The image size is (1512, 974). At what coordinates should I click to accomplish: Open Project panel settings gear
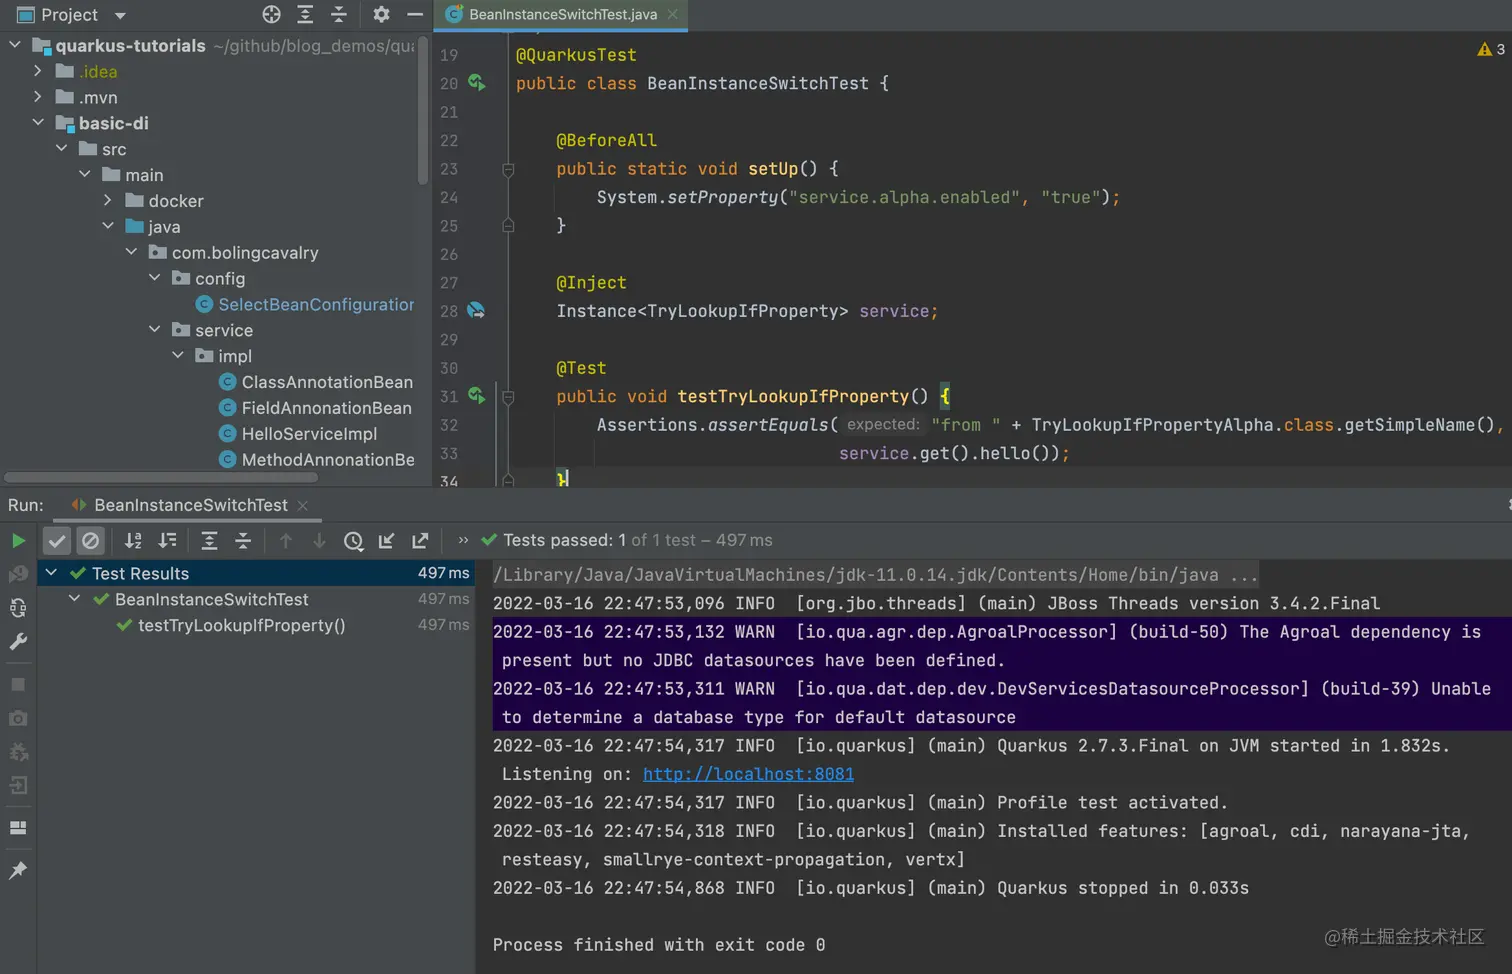point(381,14)
